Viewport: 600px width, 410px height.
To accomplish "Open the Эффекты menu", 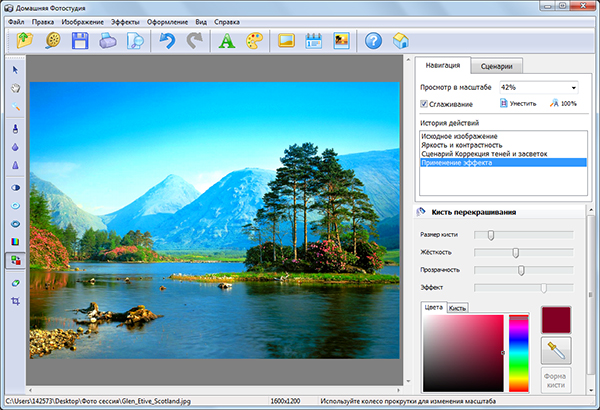I will [x=125, y=20].
